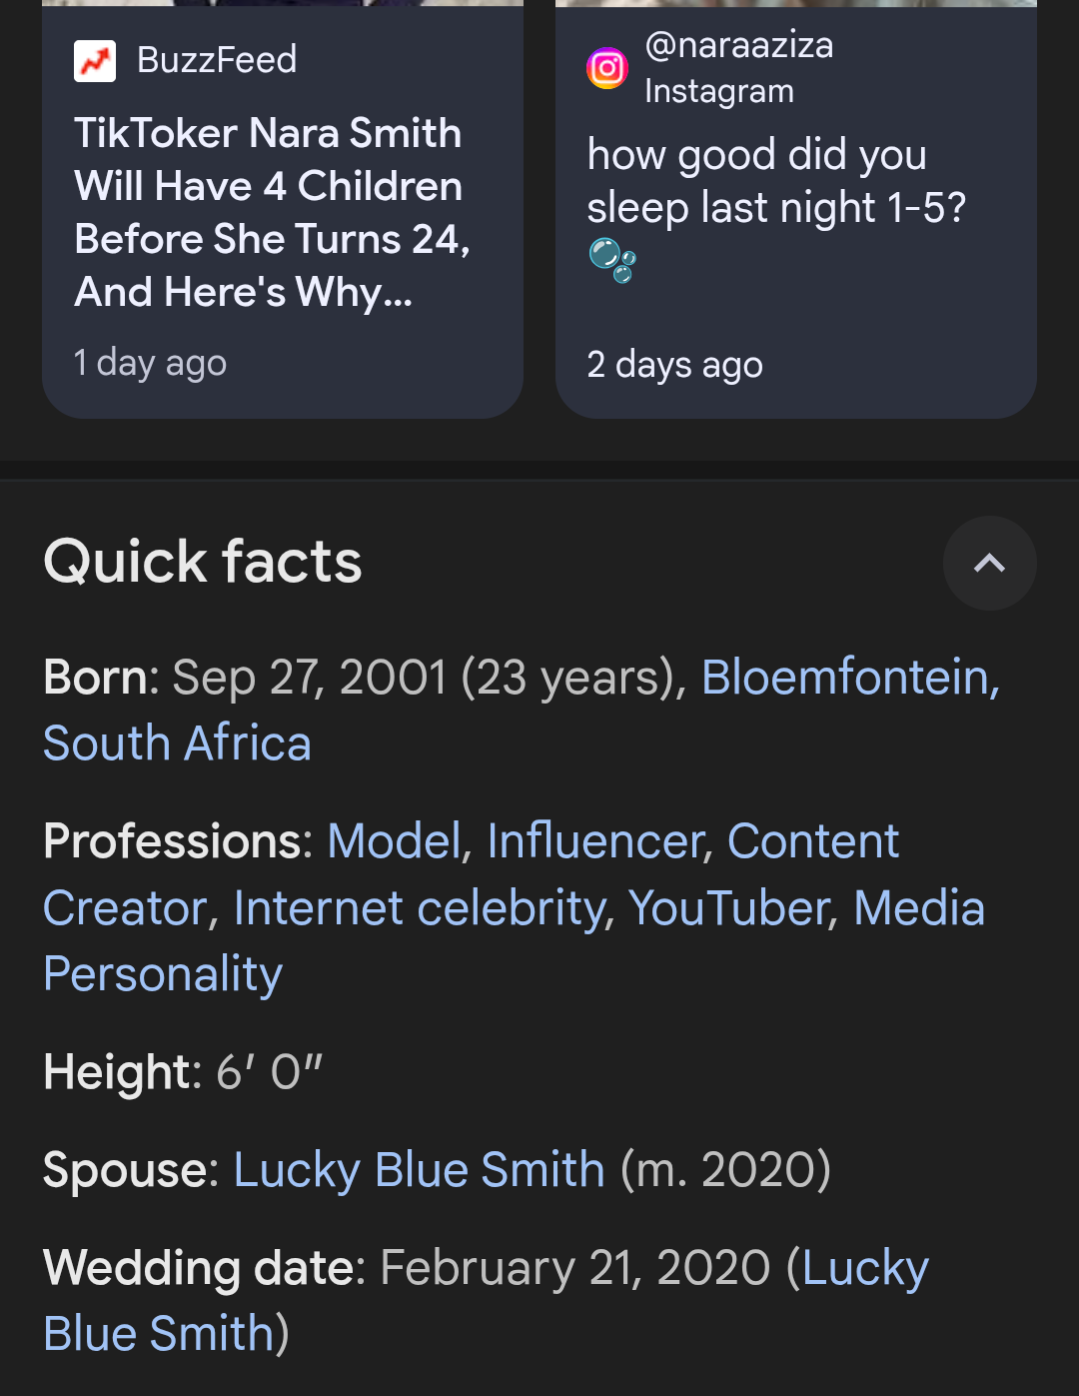The width and height of the screenshot is (1079, 1396).
Task: Tap the BuzzFeed source name
Action: (217, 60)
